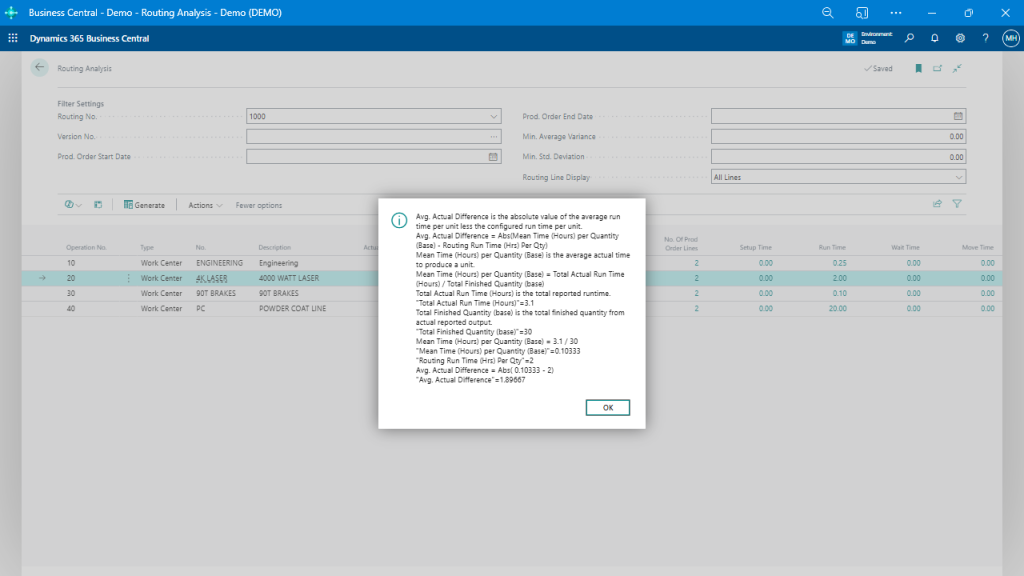Open the Help question mark icon
Screen dimensions: 1024x576
pos(984,37)
